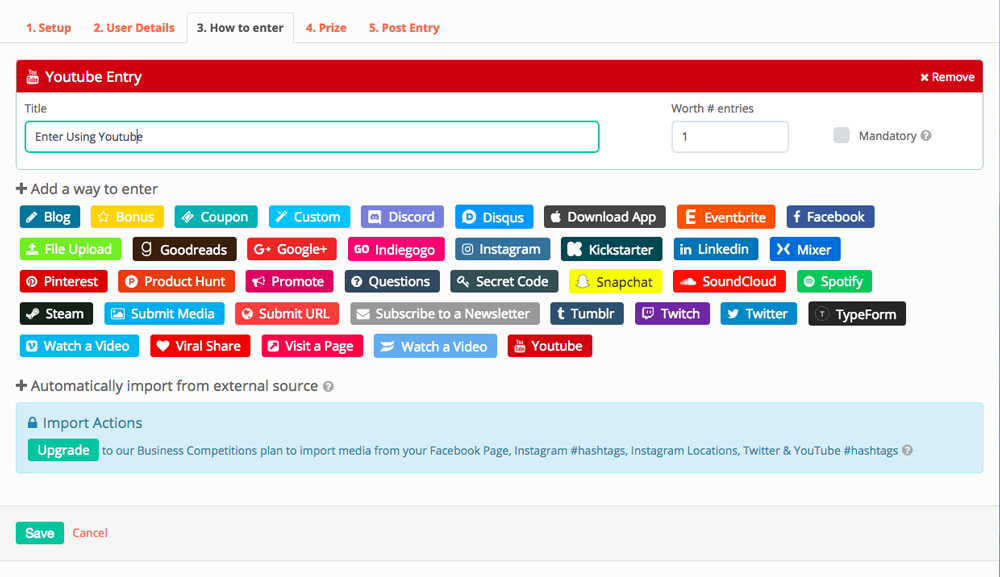Expand the Add a way to enter section

pos(87,189)
